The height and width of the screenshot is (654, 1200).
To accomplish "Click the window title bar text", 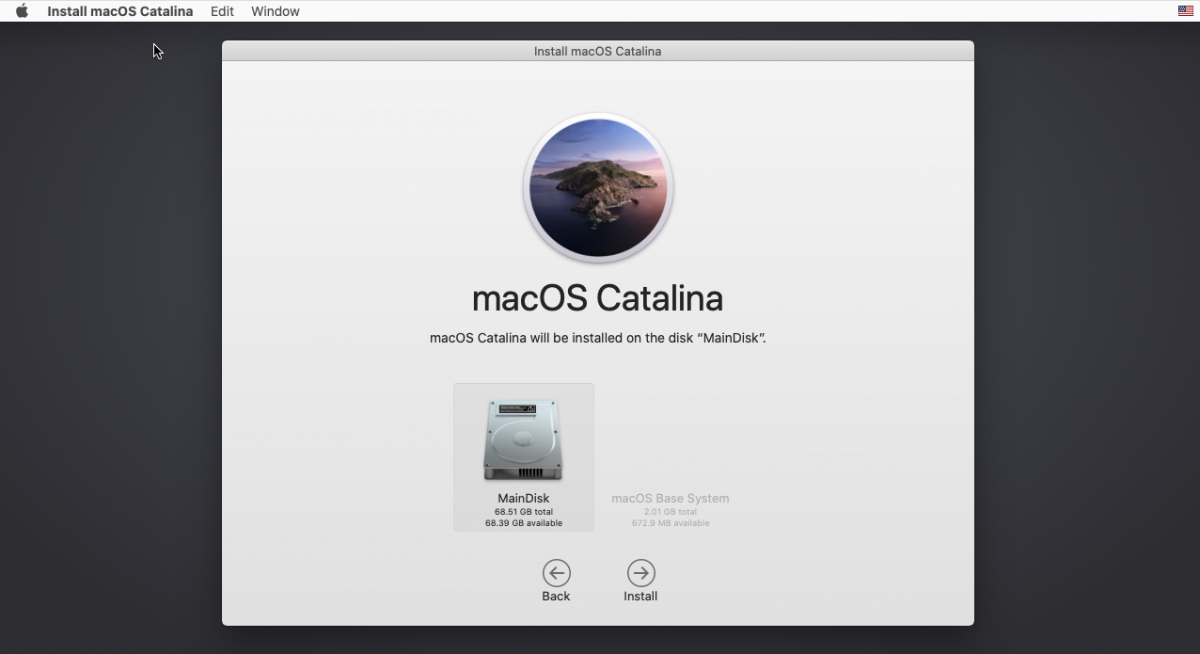I will (x=597, y=51).
